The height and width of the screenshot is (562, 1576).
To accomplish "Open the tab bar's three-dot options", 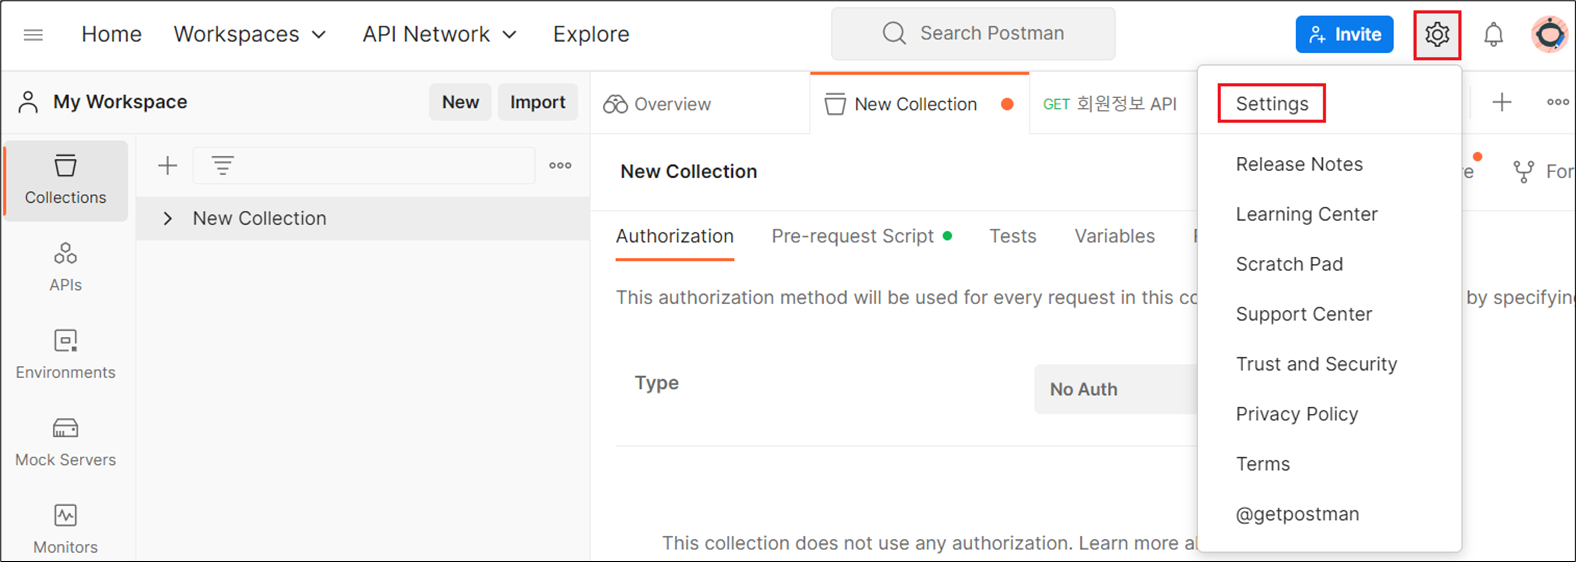I will tap(1558, 102).
